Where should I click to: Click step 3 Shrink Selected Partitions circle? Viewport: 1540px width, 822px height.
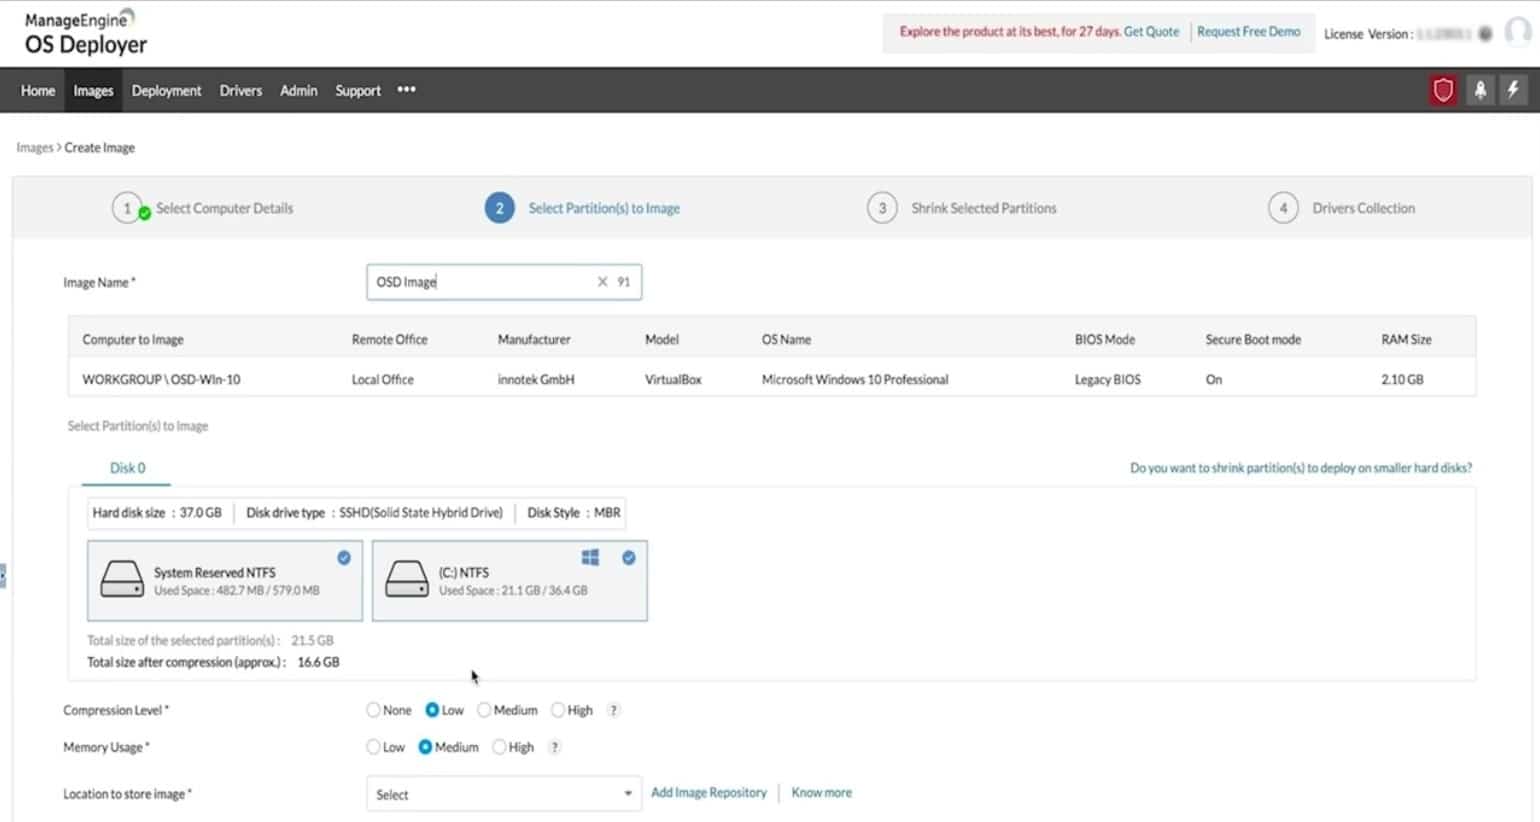pos(882,208)
